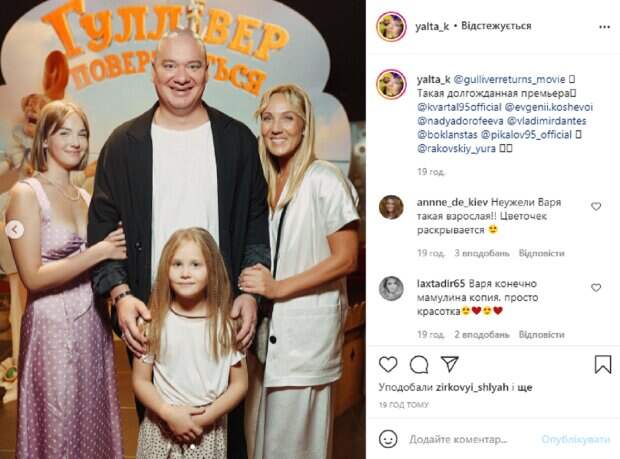Go to previous photo with left arrow
620x459 pixels.
[x=15, y=229]
